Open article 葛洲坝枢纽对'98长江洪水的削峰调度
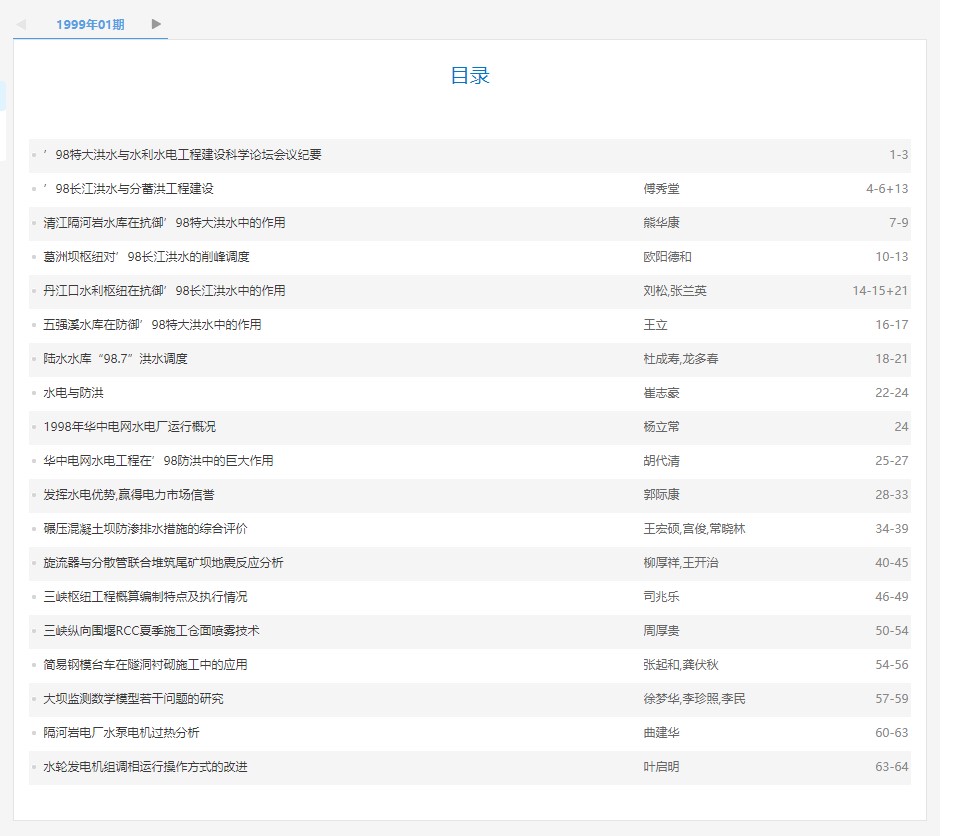 146,257
